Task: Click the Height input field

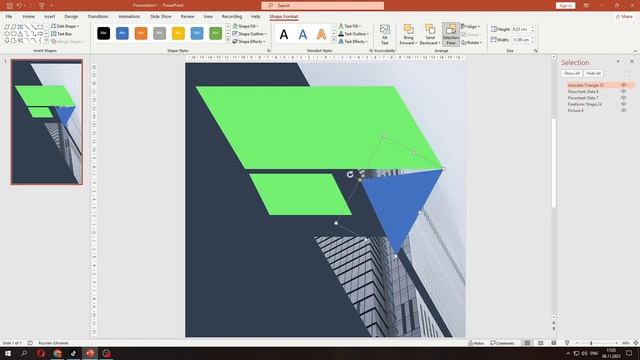Action: 521,29
